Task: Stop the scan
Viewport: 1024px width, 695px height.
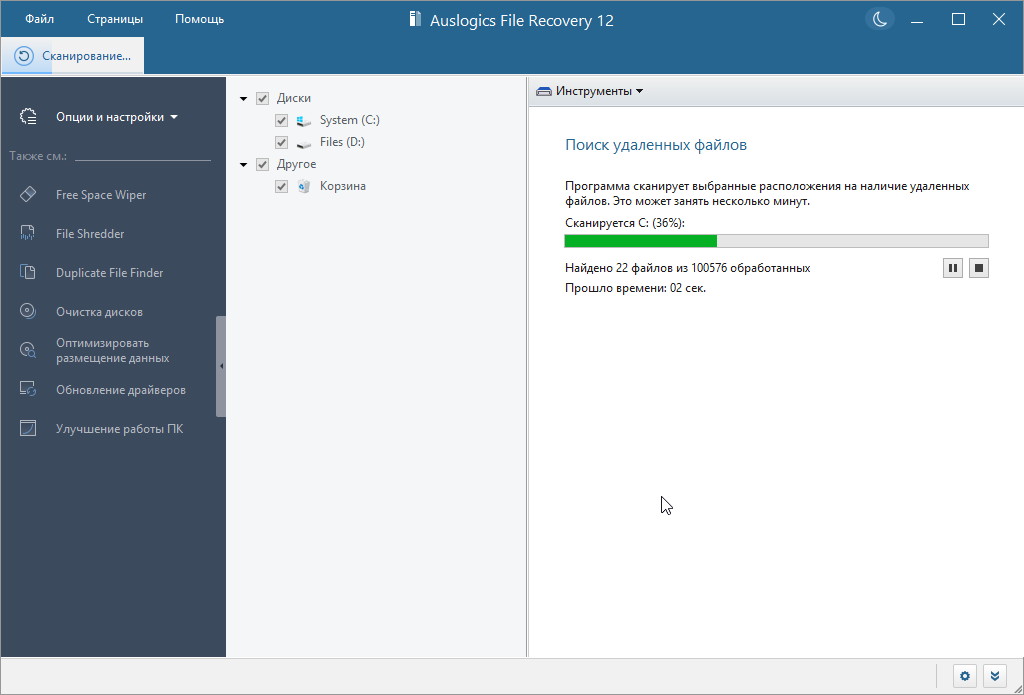Action: [979, 268]
